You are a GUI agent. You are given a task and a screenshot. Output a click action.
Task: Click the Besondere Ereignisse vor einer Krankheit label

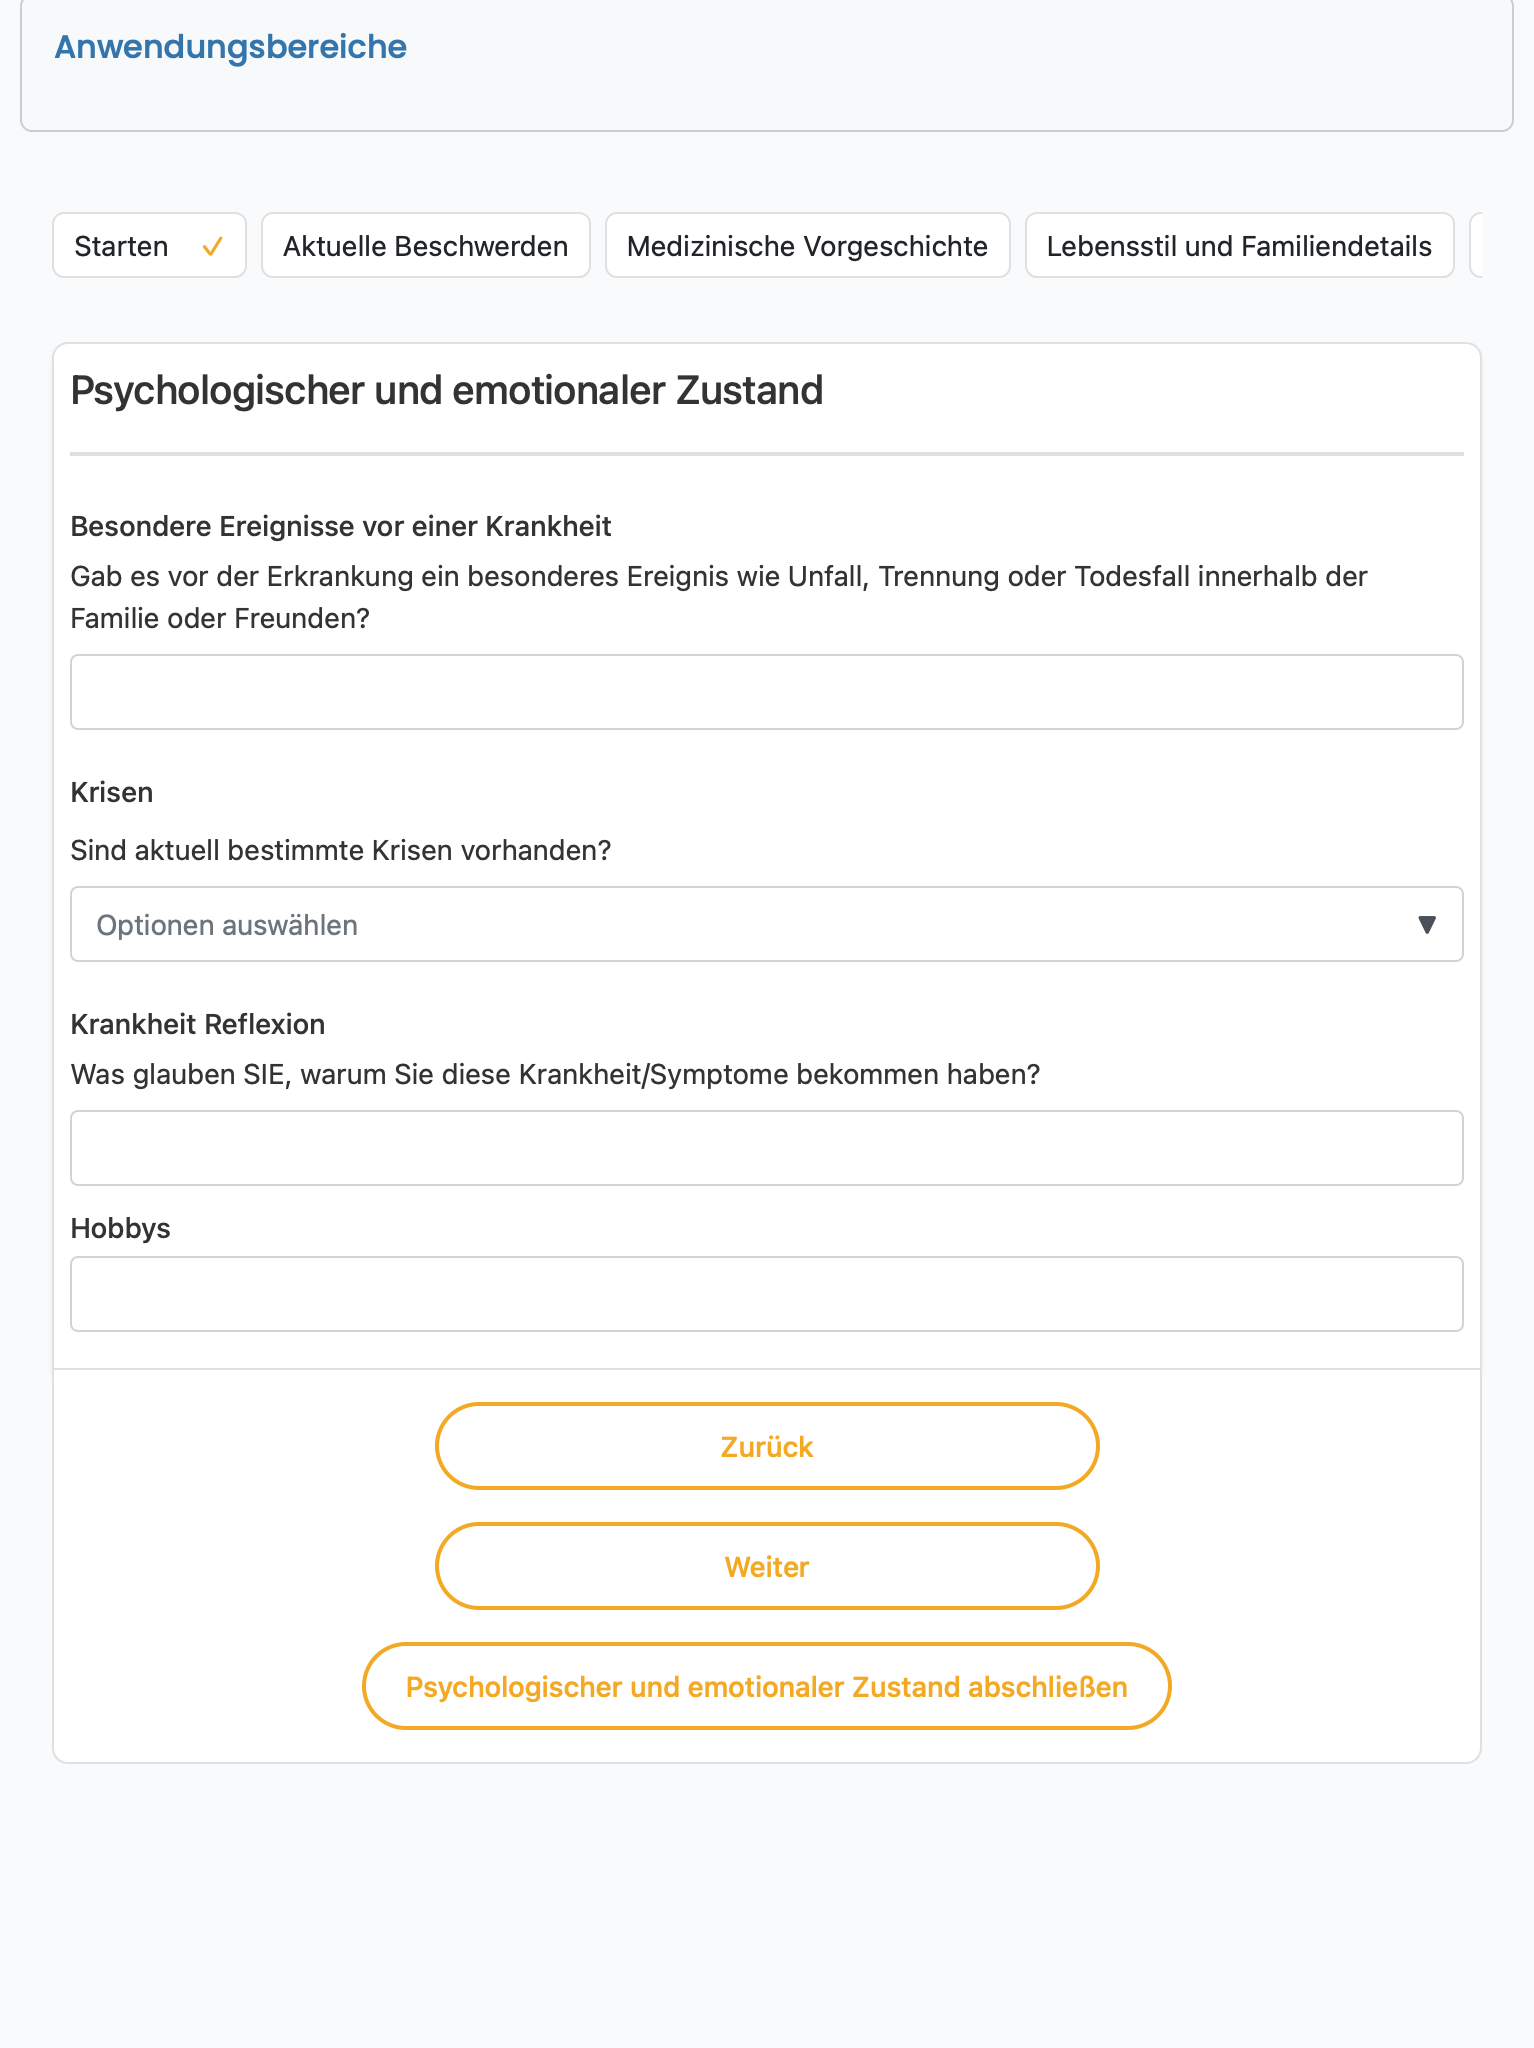click(x=341, y=526)
